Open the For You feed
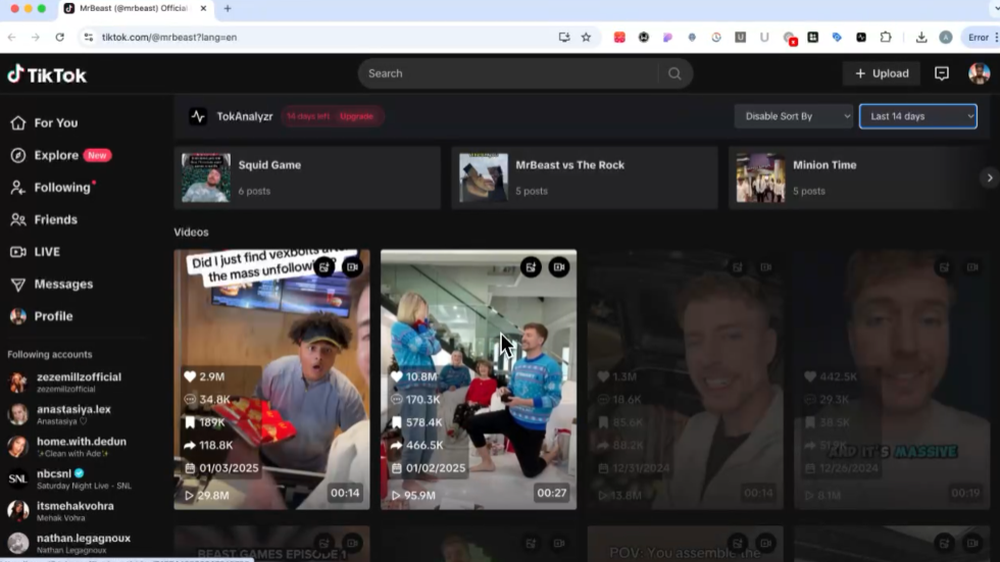This screenshot has width=1000, height=562. click(x=44, y=122)
